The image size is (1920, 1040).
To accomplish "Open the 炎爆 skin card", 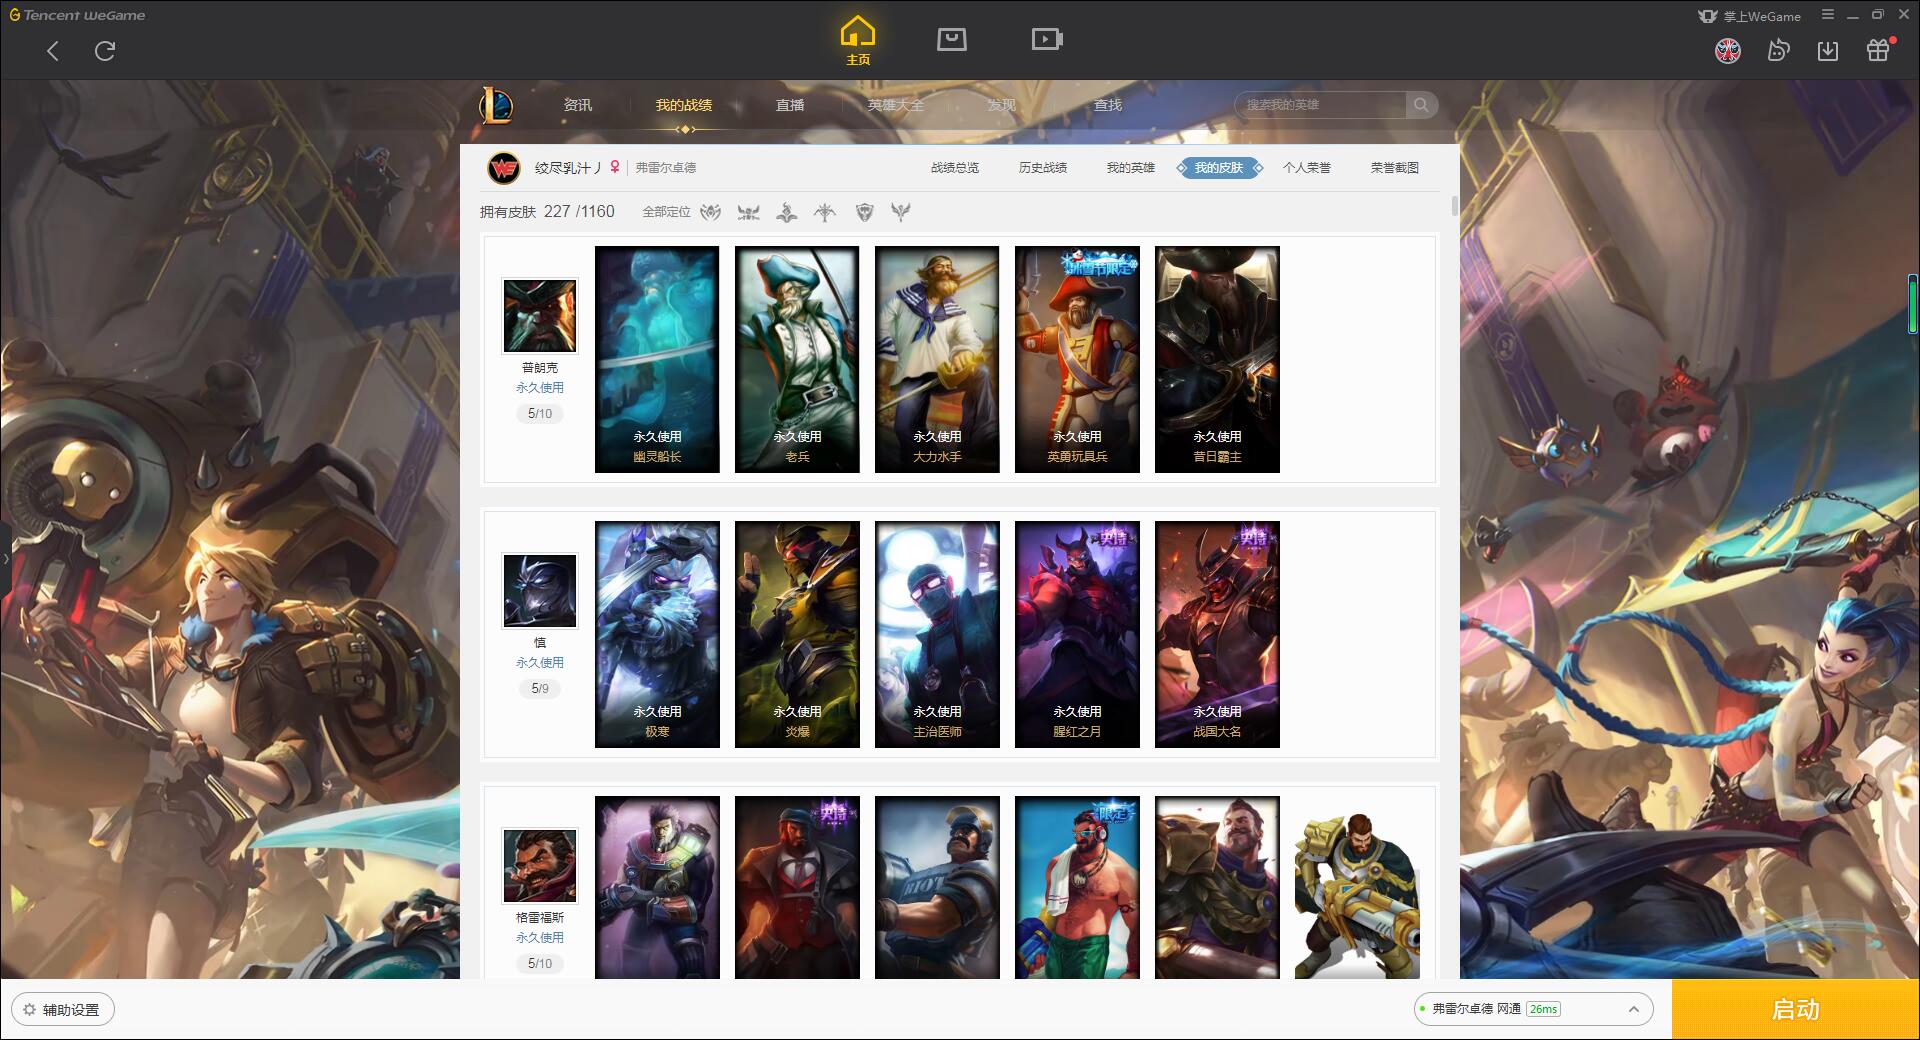I will (x=797, y=634).
